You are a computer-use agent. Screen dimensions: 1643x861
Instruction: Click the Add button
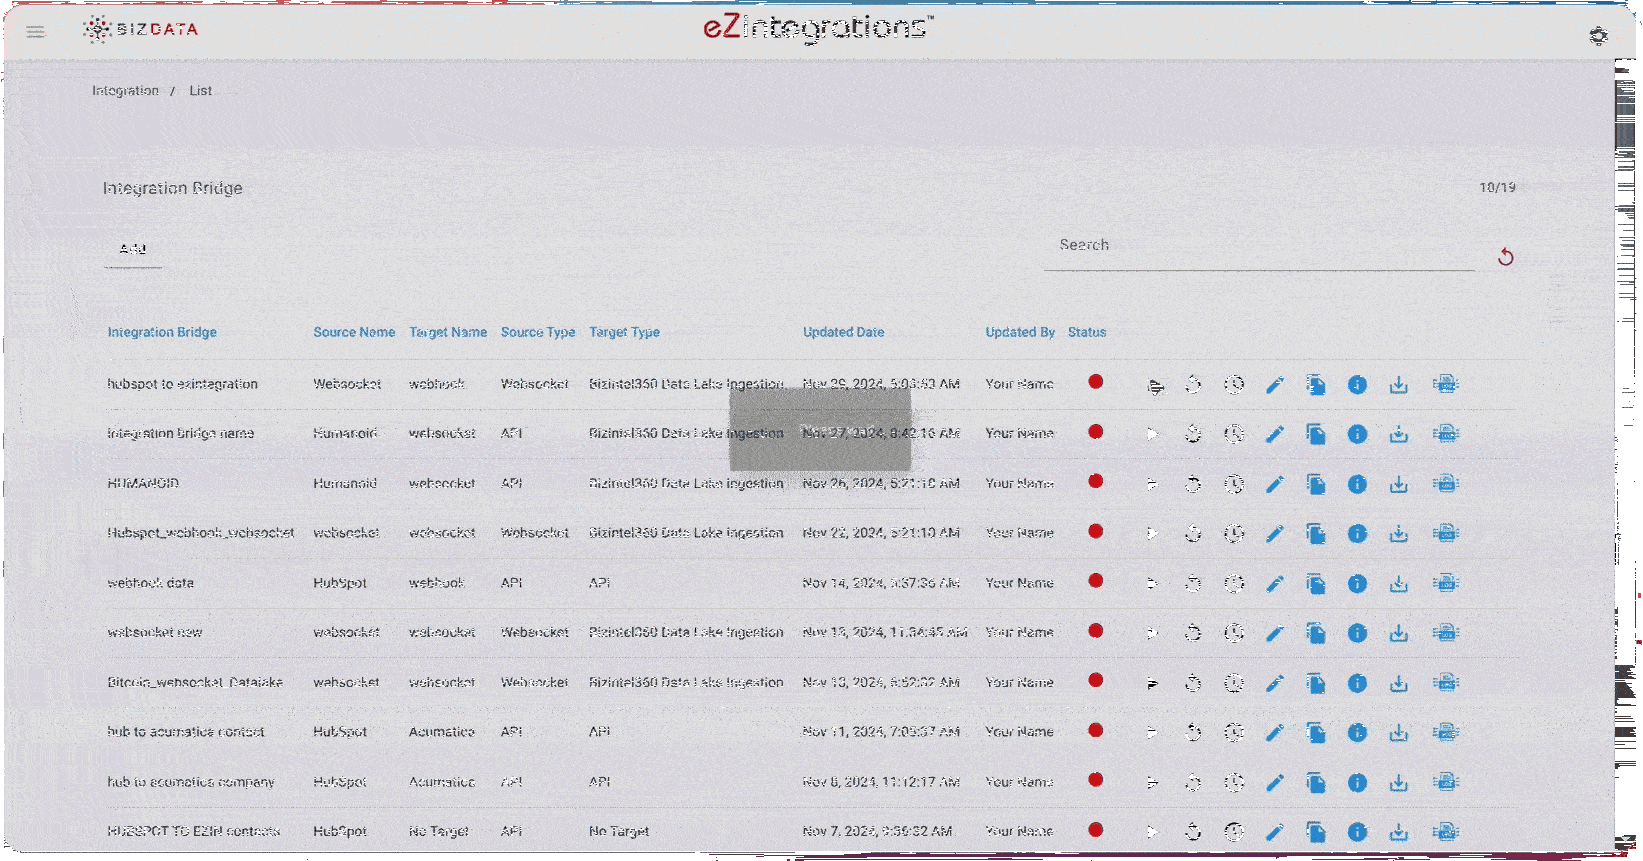coord(133,249)
